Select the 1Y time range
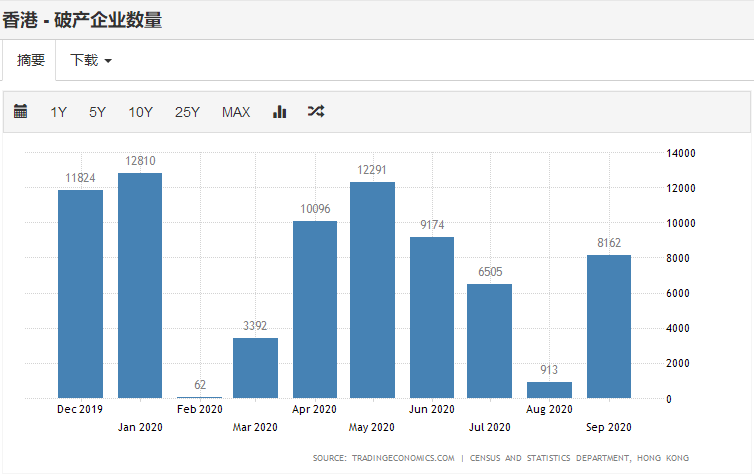 [x=59, y=112]
